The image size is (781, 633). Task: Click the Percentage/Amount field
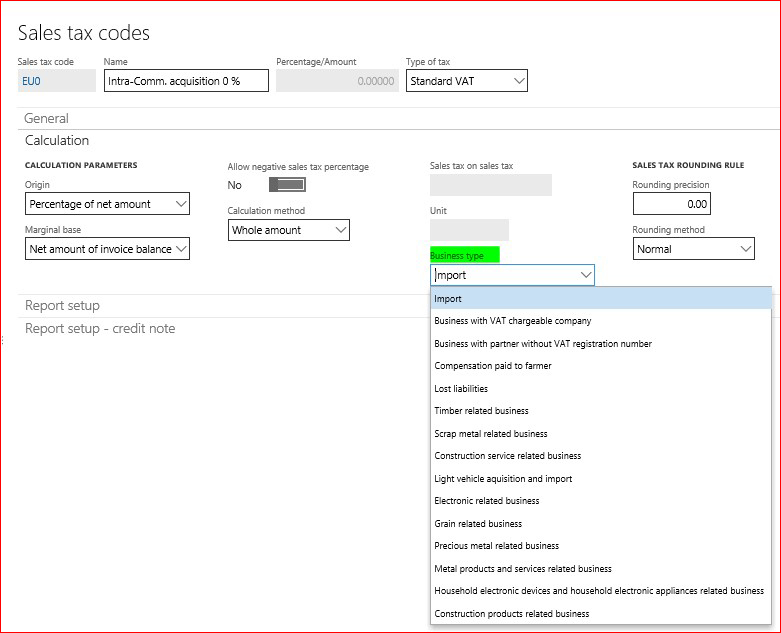click(x=337, y=81)
